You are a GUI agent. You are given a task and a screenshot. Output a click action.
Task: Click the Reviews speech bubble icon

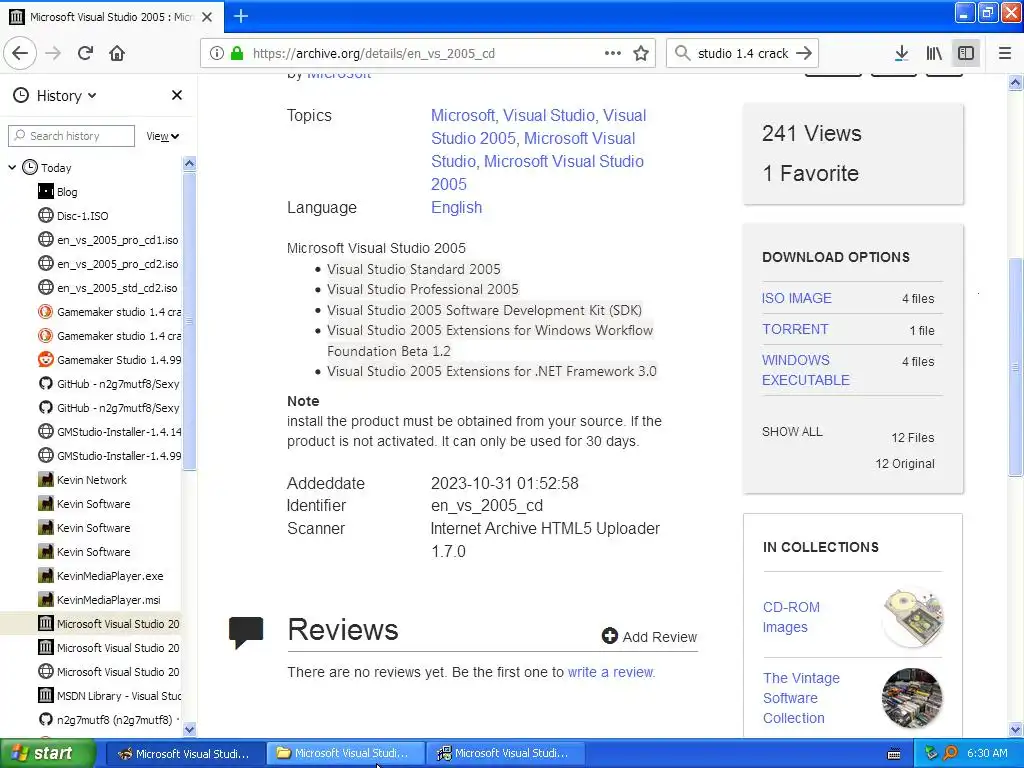[x=246, y=632]
